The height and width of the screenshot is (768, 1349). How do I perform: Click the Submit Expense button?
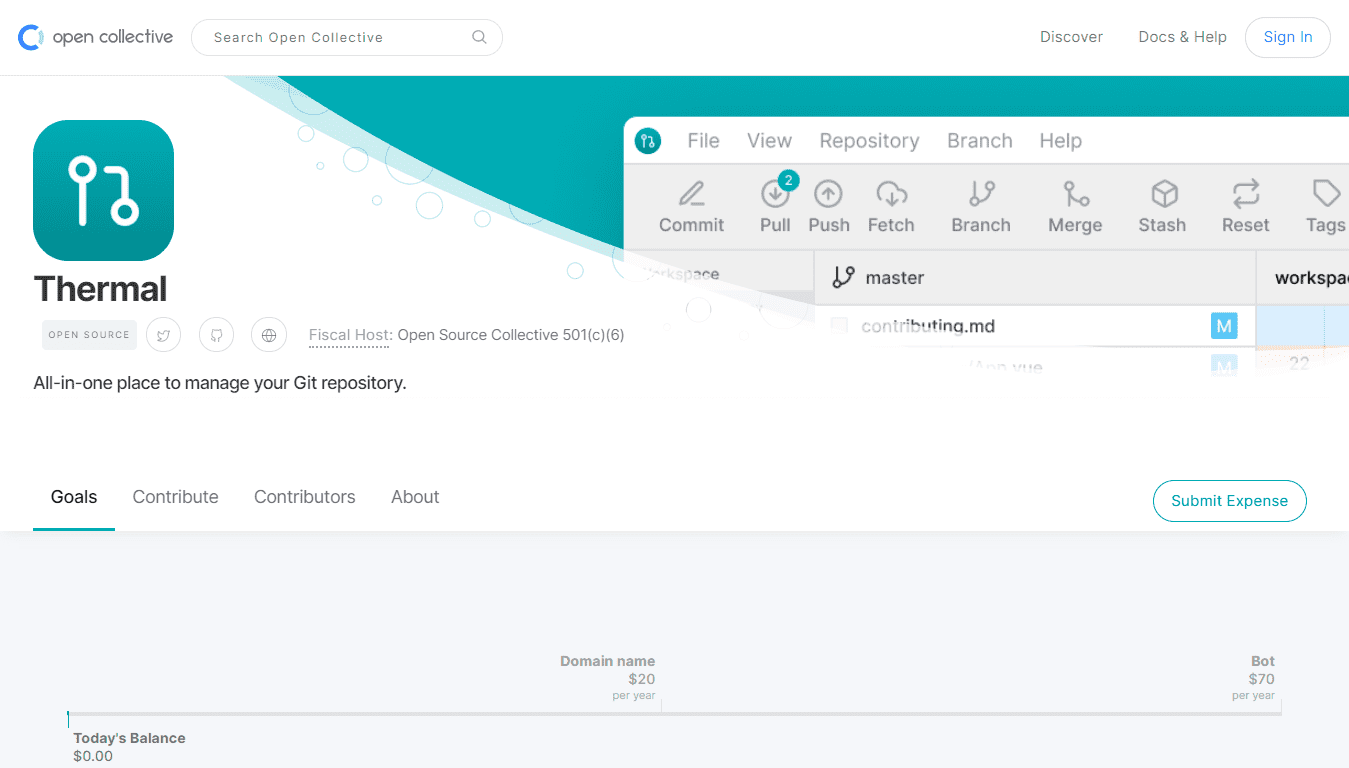(1229, 501)
